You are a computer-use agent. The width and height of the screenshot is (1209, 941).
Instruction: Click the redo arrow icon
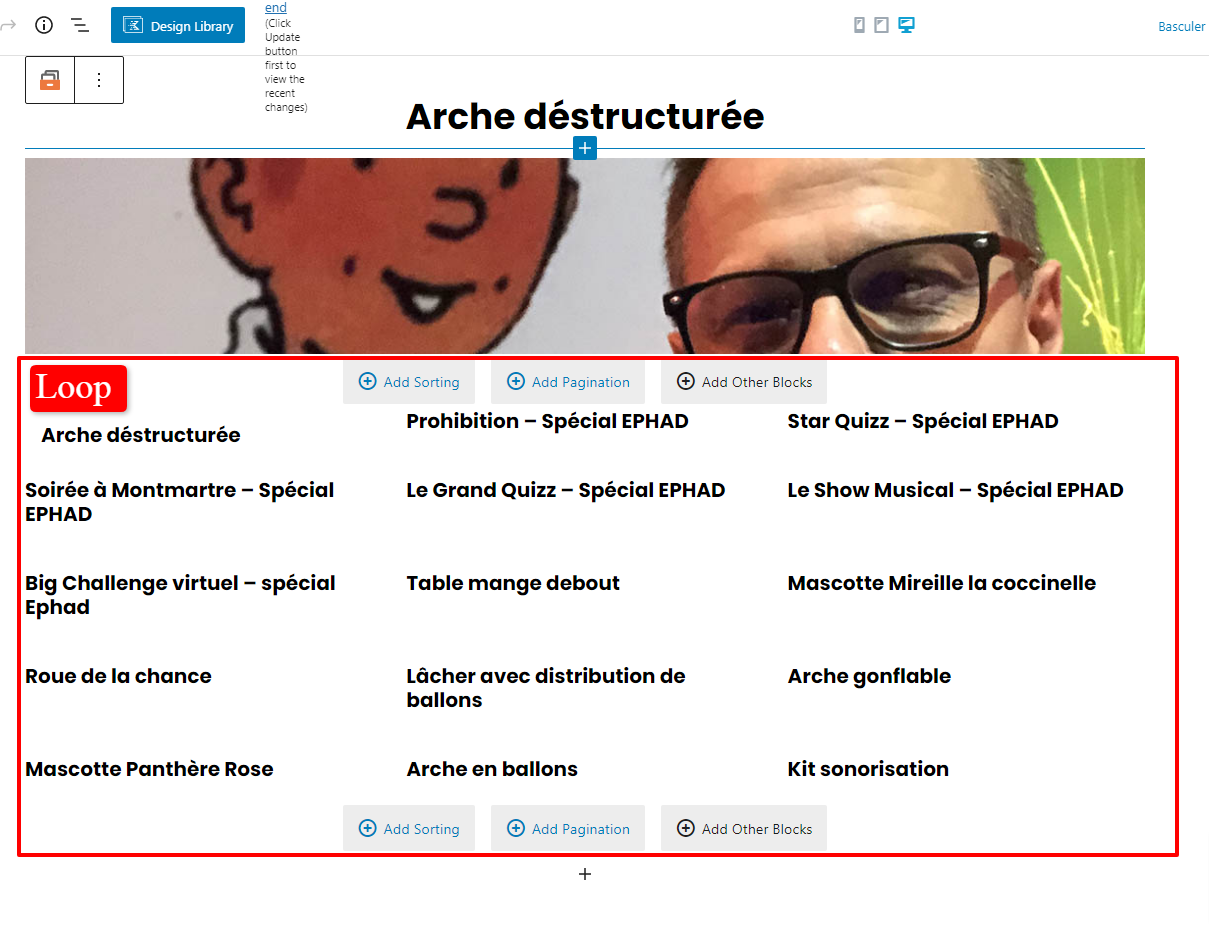[x=8, y=25]
